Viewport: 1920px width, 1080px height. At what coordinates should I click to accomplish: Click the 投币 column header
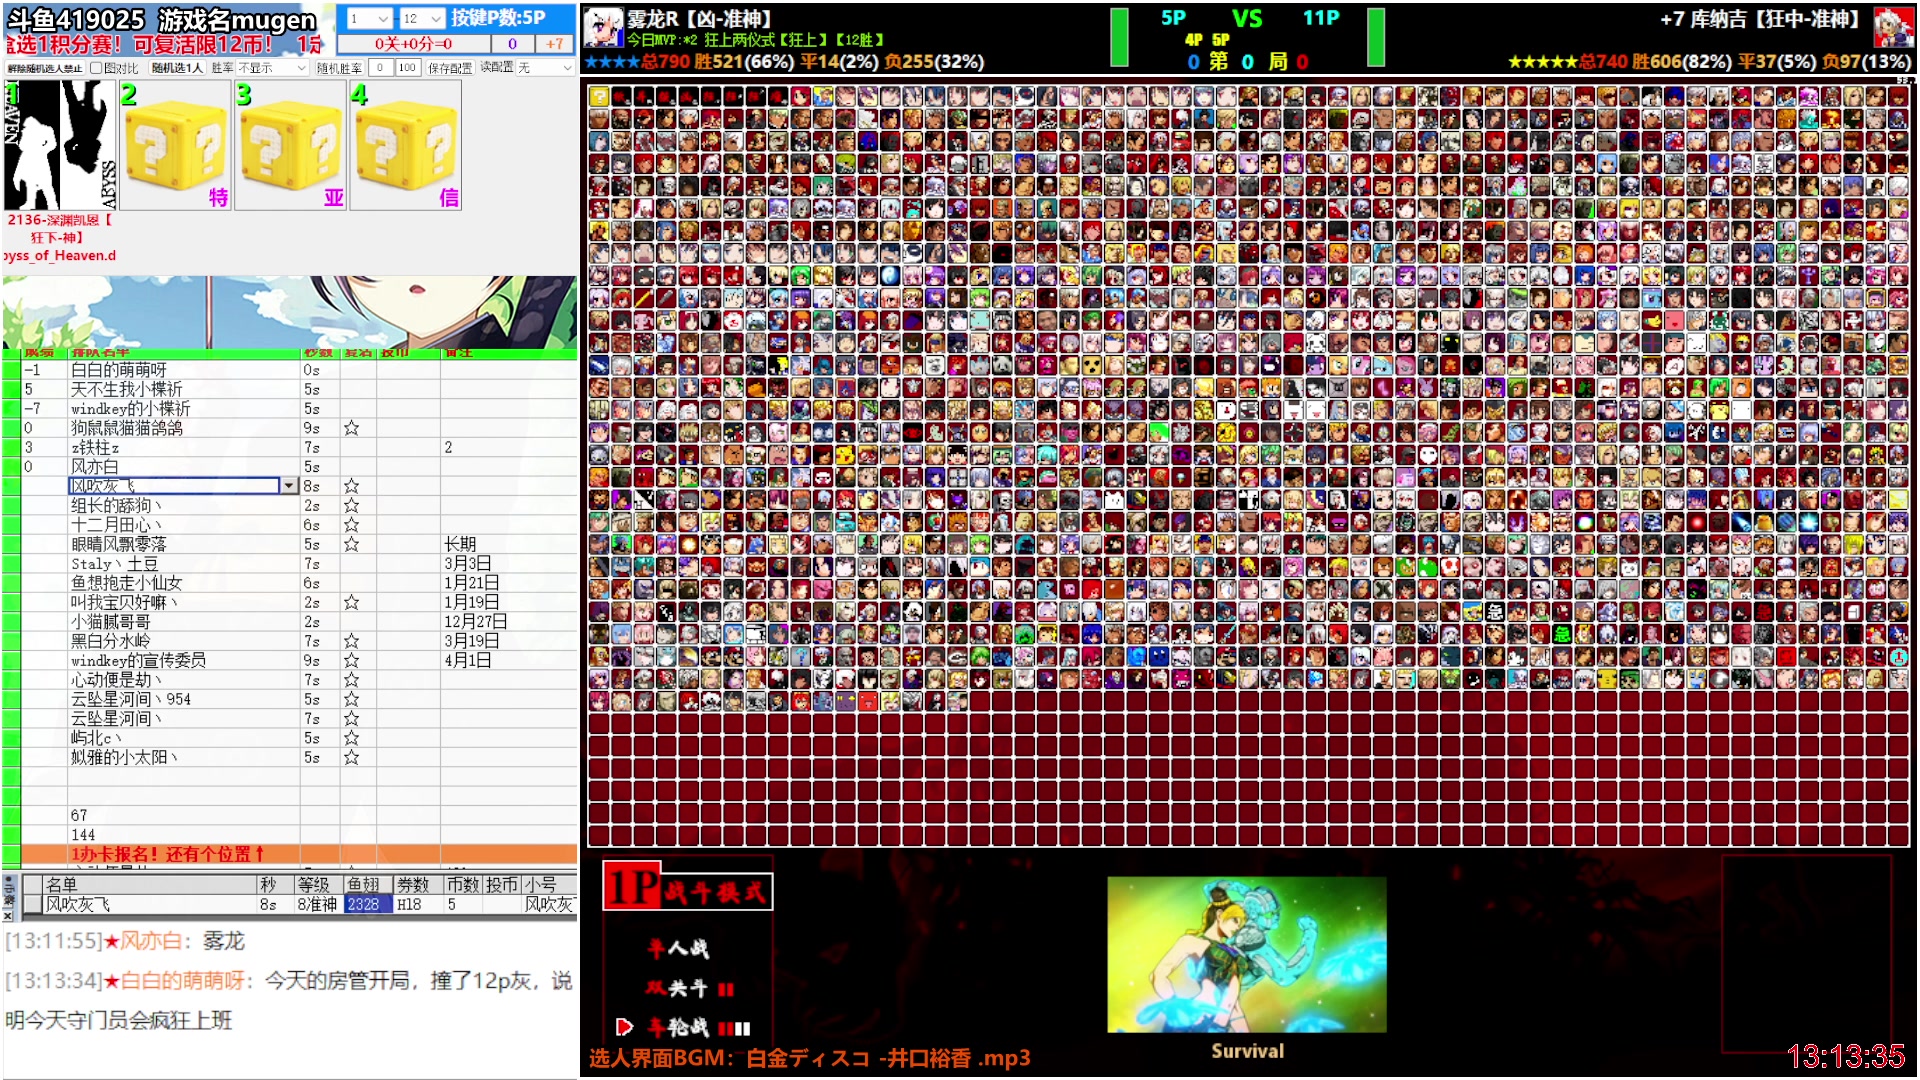(503, 885)
